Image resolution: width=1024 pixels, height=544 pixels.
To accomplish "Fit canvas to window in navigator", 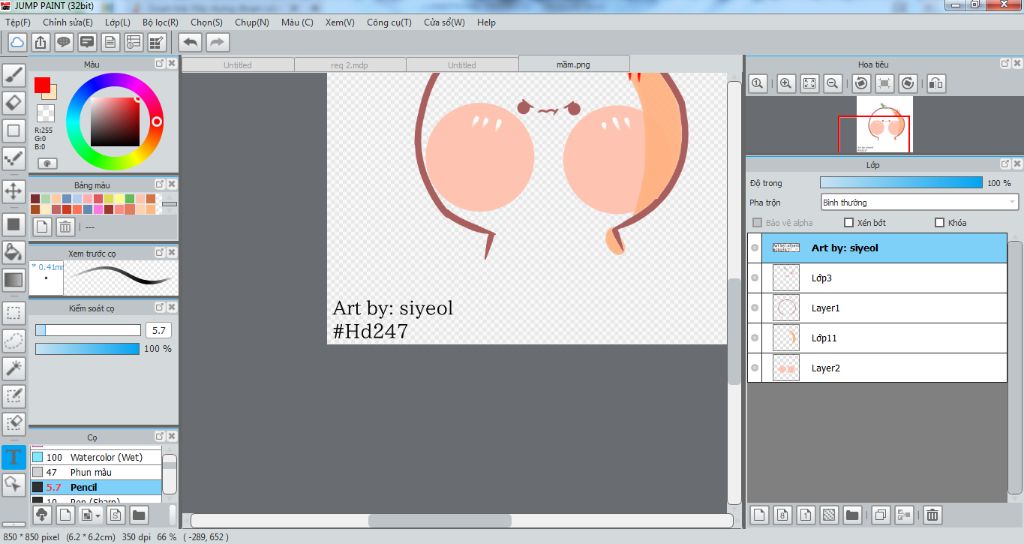I will (x=809, y=83).
